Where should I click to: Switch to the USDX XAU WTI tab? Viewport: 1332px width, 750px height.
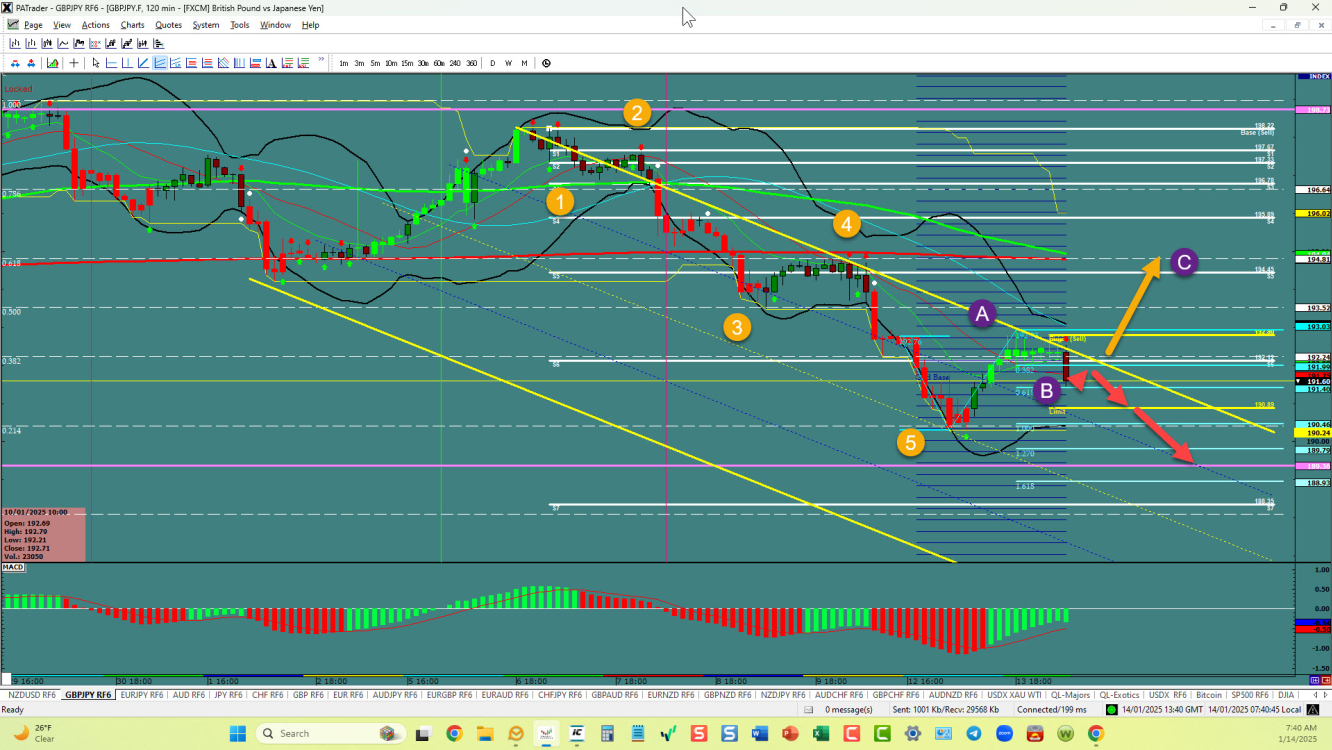click(1014, 694)
